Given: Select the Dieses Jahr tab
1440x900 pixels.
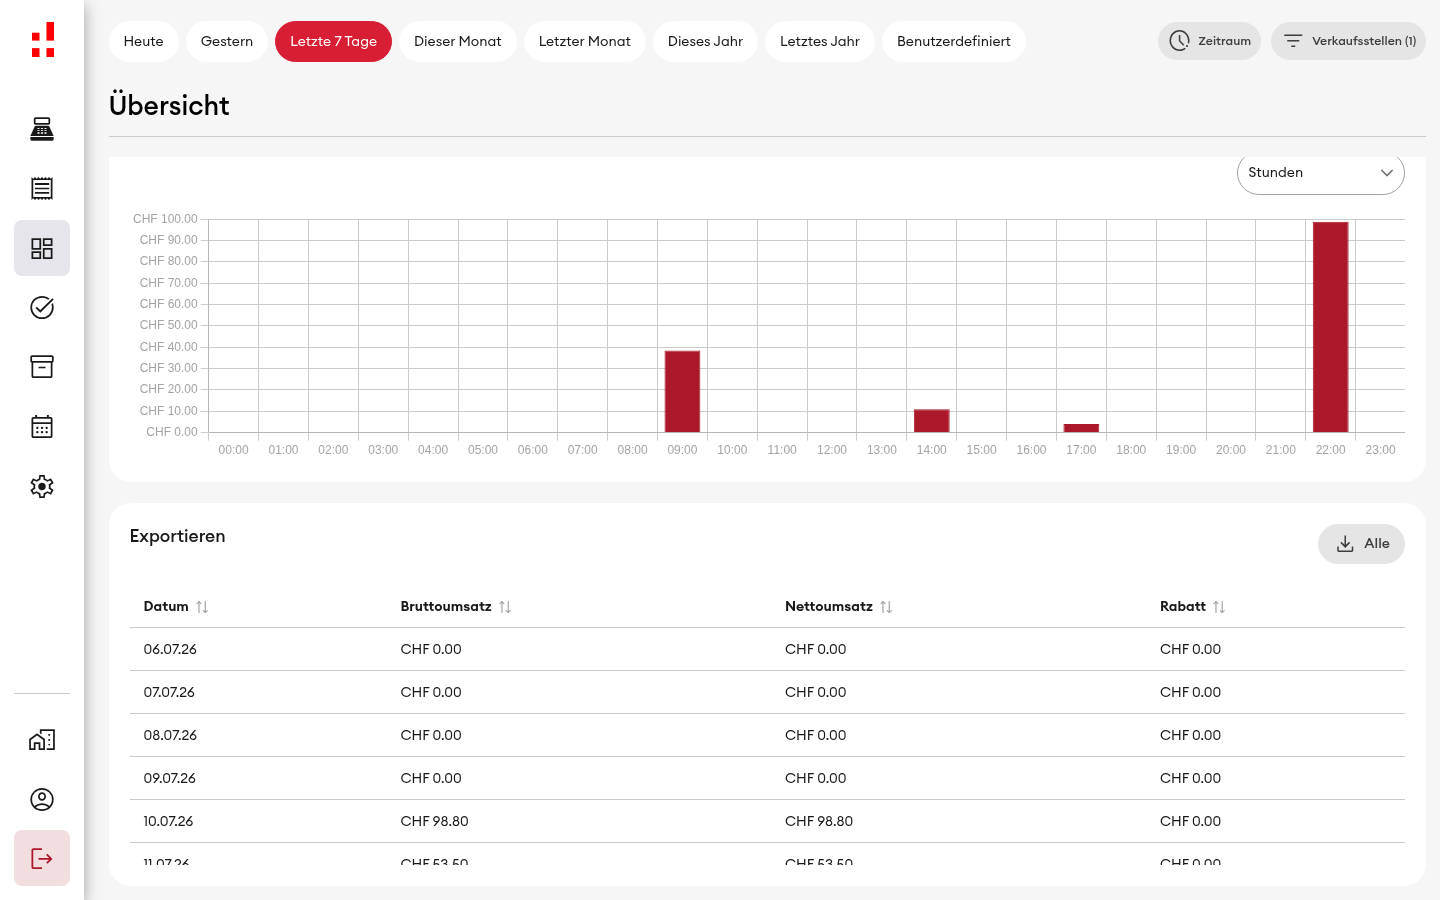Looking at the screenshot, I should pyautogui.click(x=705, y=42).
